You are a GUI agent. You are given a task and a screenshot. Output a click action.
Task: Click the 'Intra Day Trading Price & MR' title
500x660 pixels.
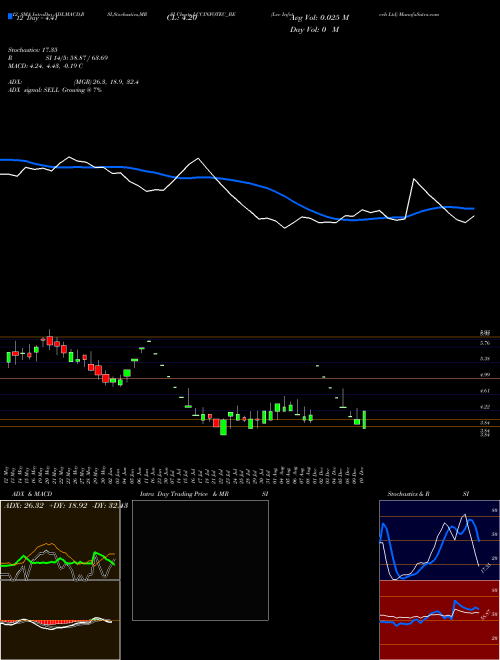184,494
